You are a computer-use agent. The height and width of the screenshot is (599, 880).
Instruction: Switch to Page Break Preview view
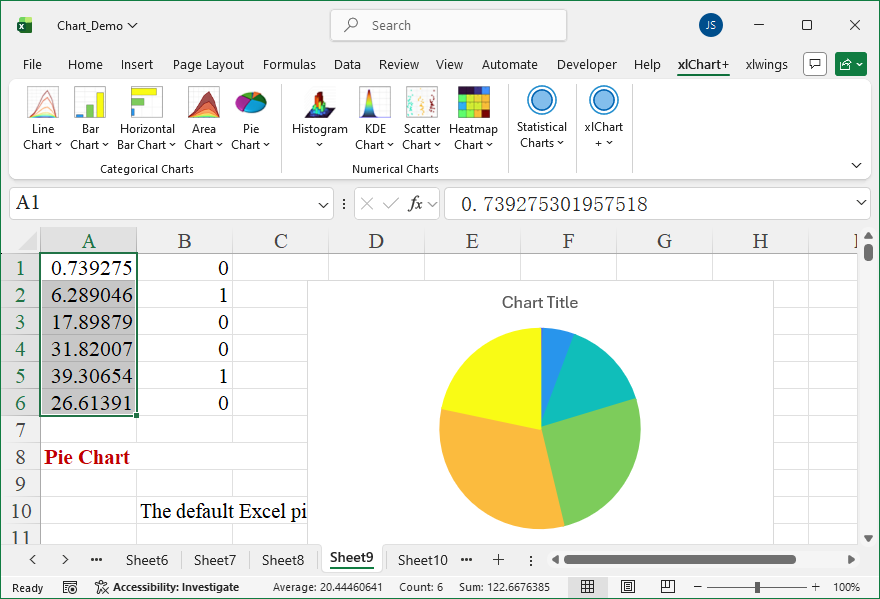667,587
